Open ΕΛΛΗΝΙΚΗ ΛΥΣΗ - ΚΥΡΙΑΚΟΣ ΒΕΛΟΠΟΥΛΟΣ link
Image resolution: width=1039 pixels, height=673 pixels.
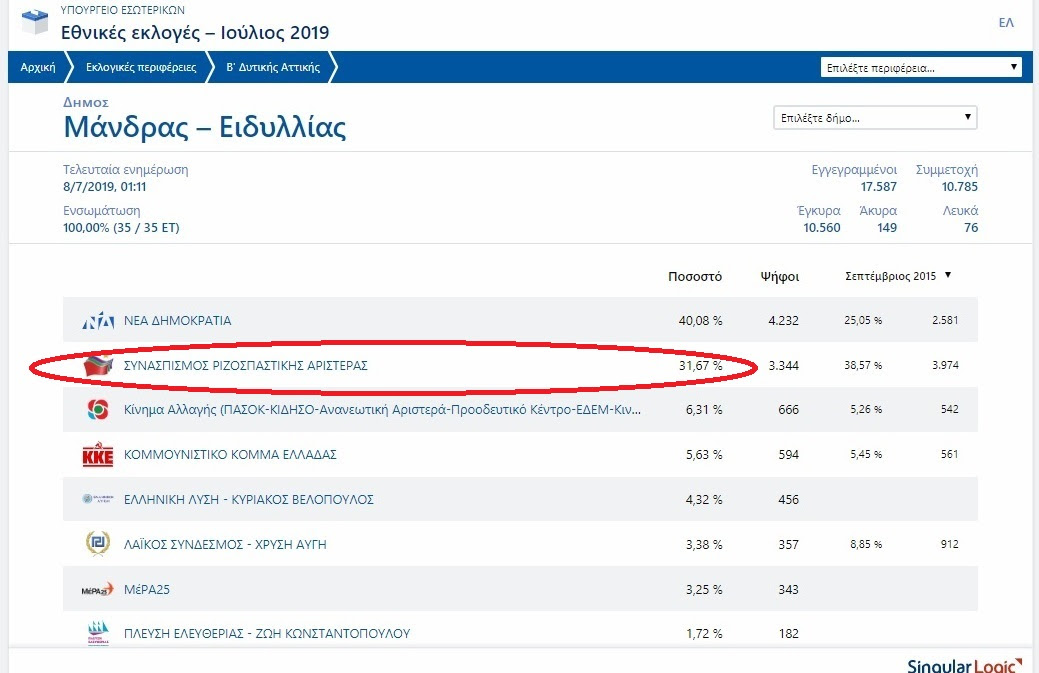(x=248, y=499)
